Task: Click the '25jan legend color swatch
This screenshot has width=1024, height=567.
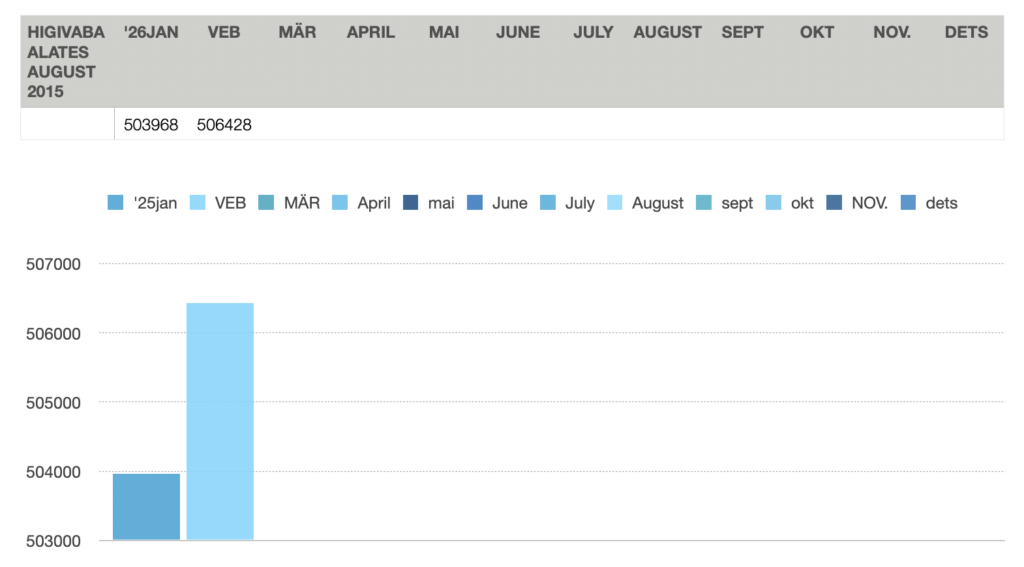Action: [115, 203]
